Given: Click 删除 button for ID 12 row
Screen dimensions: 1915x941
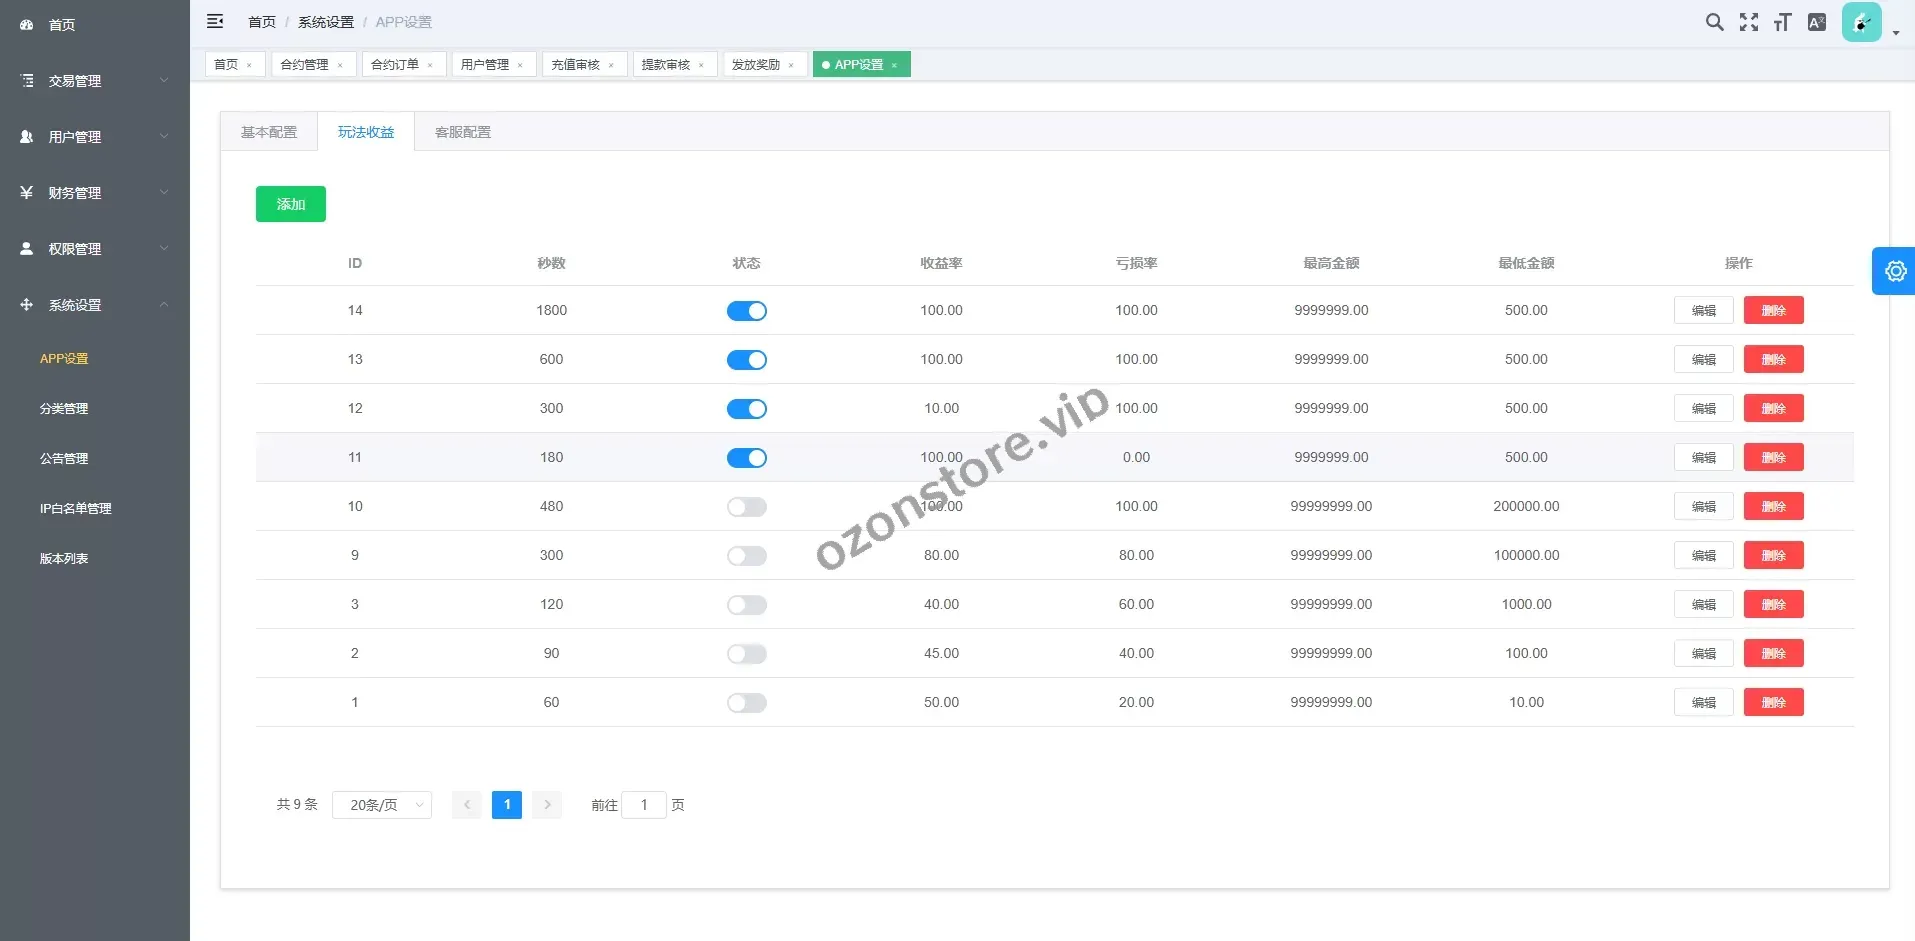Looking at the screenshot, I should click(1773, 408).
